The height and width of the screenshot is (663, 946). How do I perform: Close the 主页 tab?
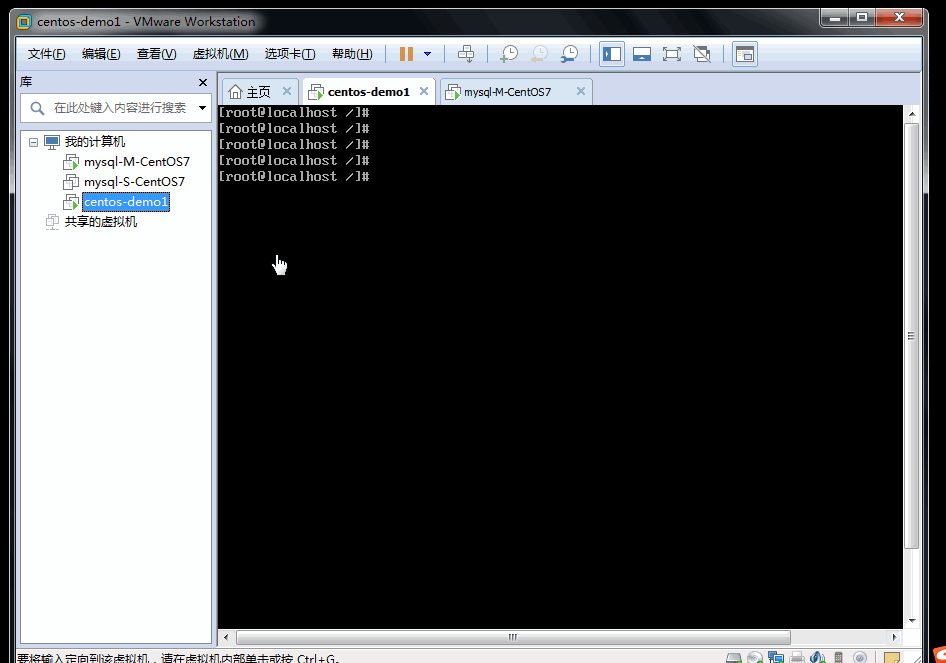(x=287, y=91)
